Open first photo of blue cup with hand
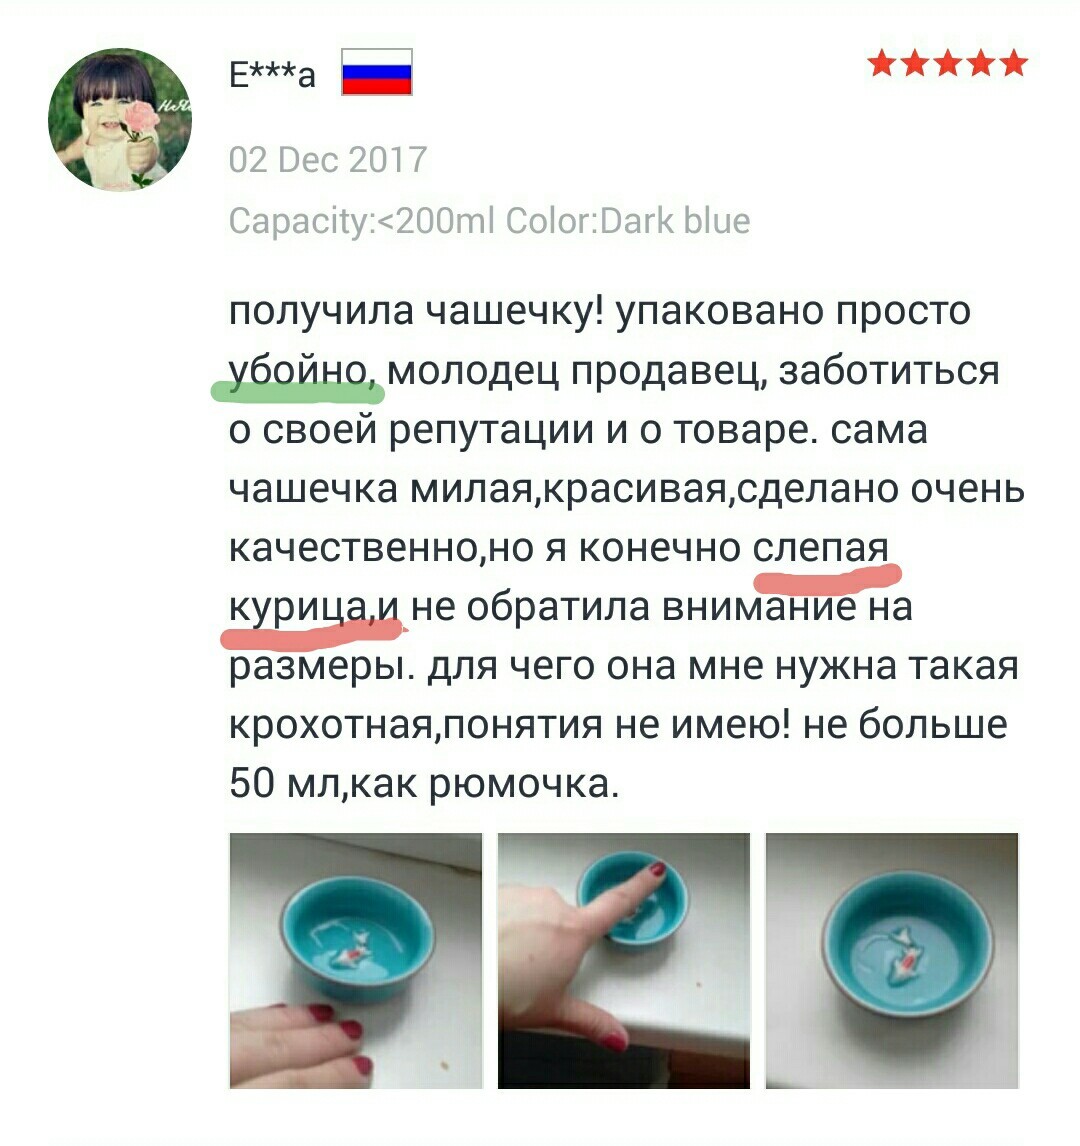The image size is (1080, 1146). point(356,960)
